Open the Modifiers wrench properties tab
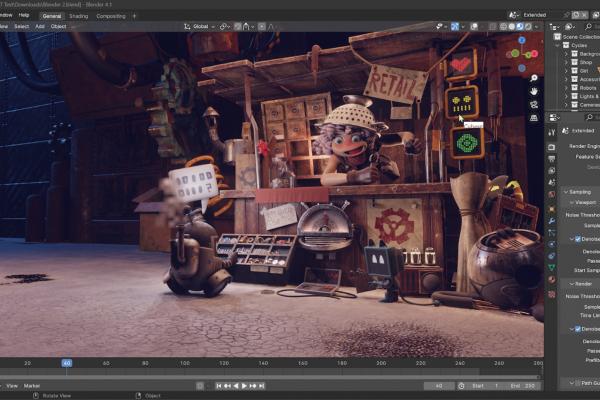 click(551, 221)
